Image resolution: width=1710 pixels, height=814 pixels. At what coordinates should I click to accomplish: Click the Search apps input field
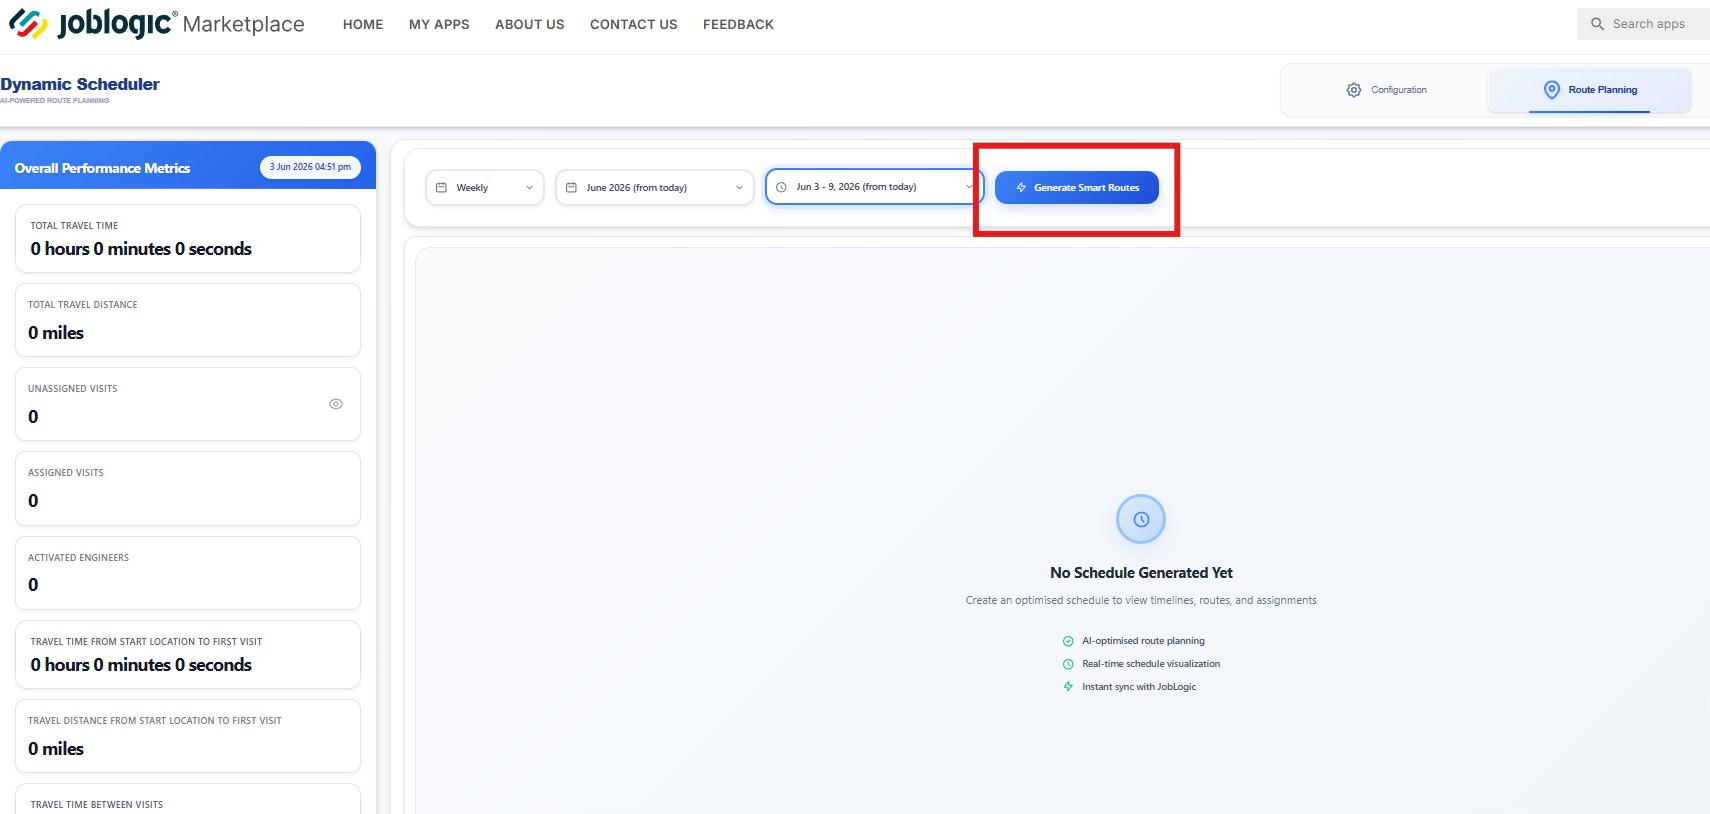(1644, 24)
